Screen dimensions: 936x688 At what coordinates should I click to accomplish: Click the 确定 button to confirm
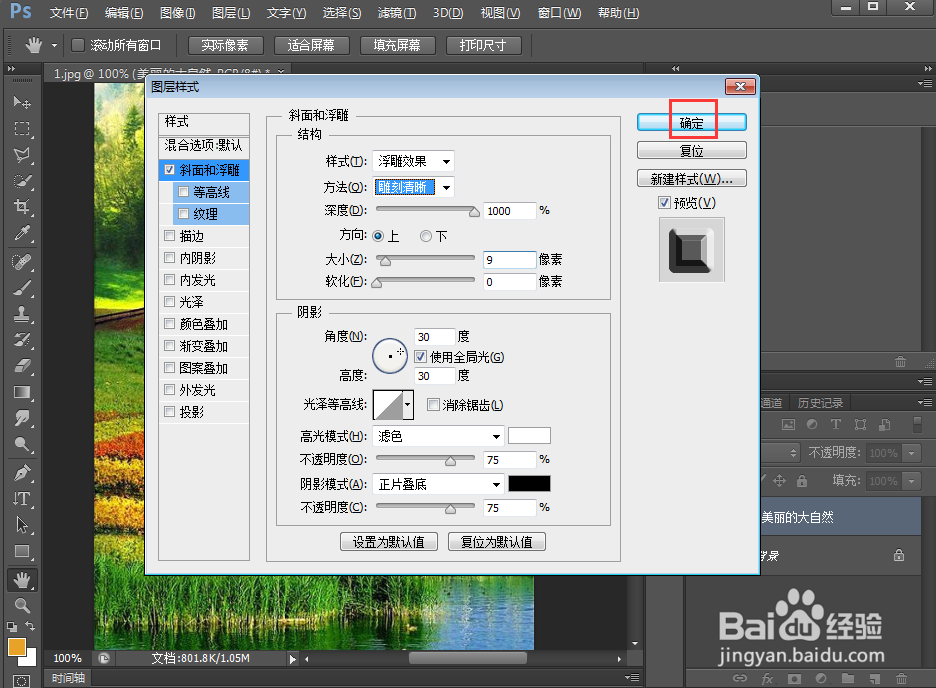(x=691, y=121)
